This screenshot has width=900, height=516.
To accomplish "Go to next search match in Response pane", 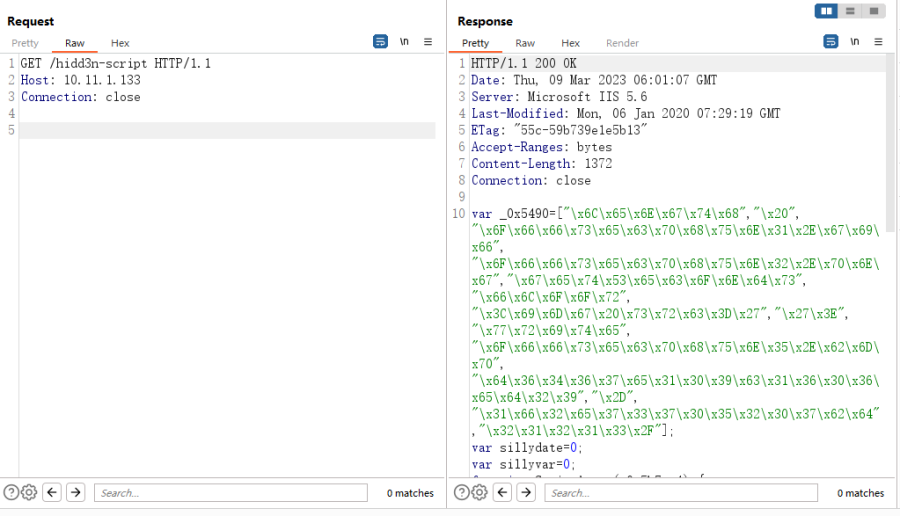I will (526, 492).
